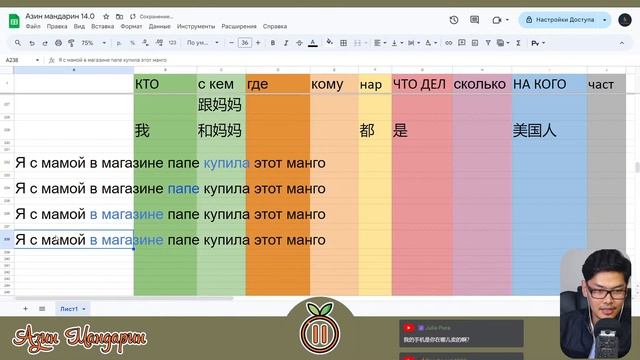Toggle italic formatting

(286, 43)
